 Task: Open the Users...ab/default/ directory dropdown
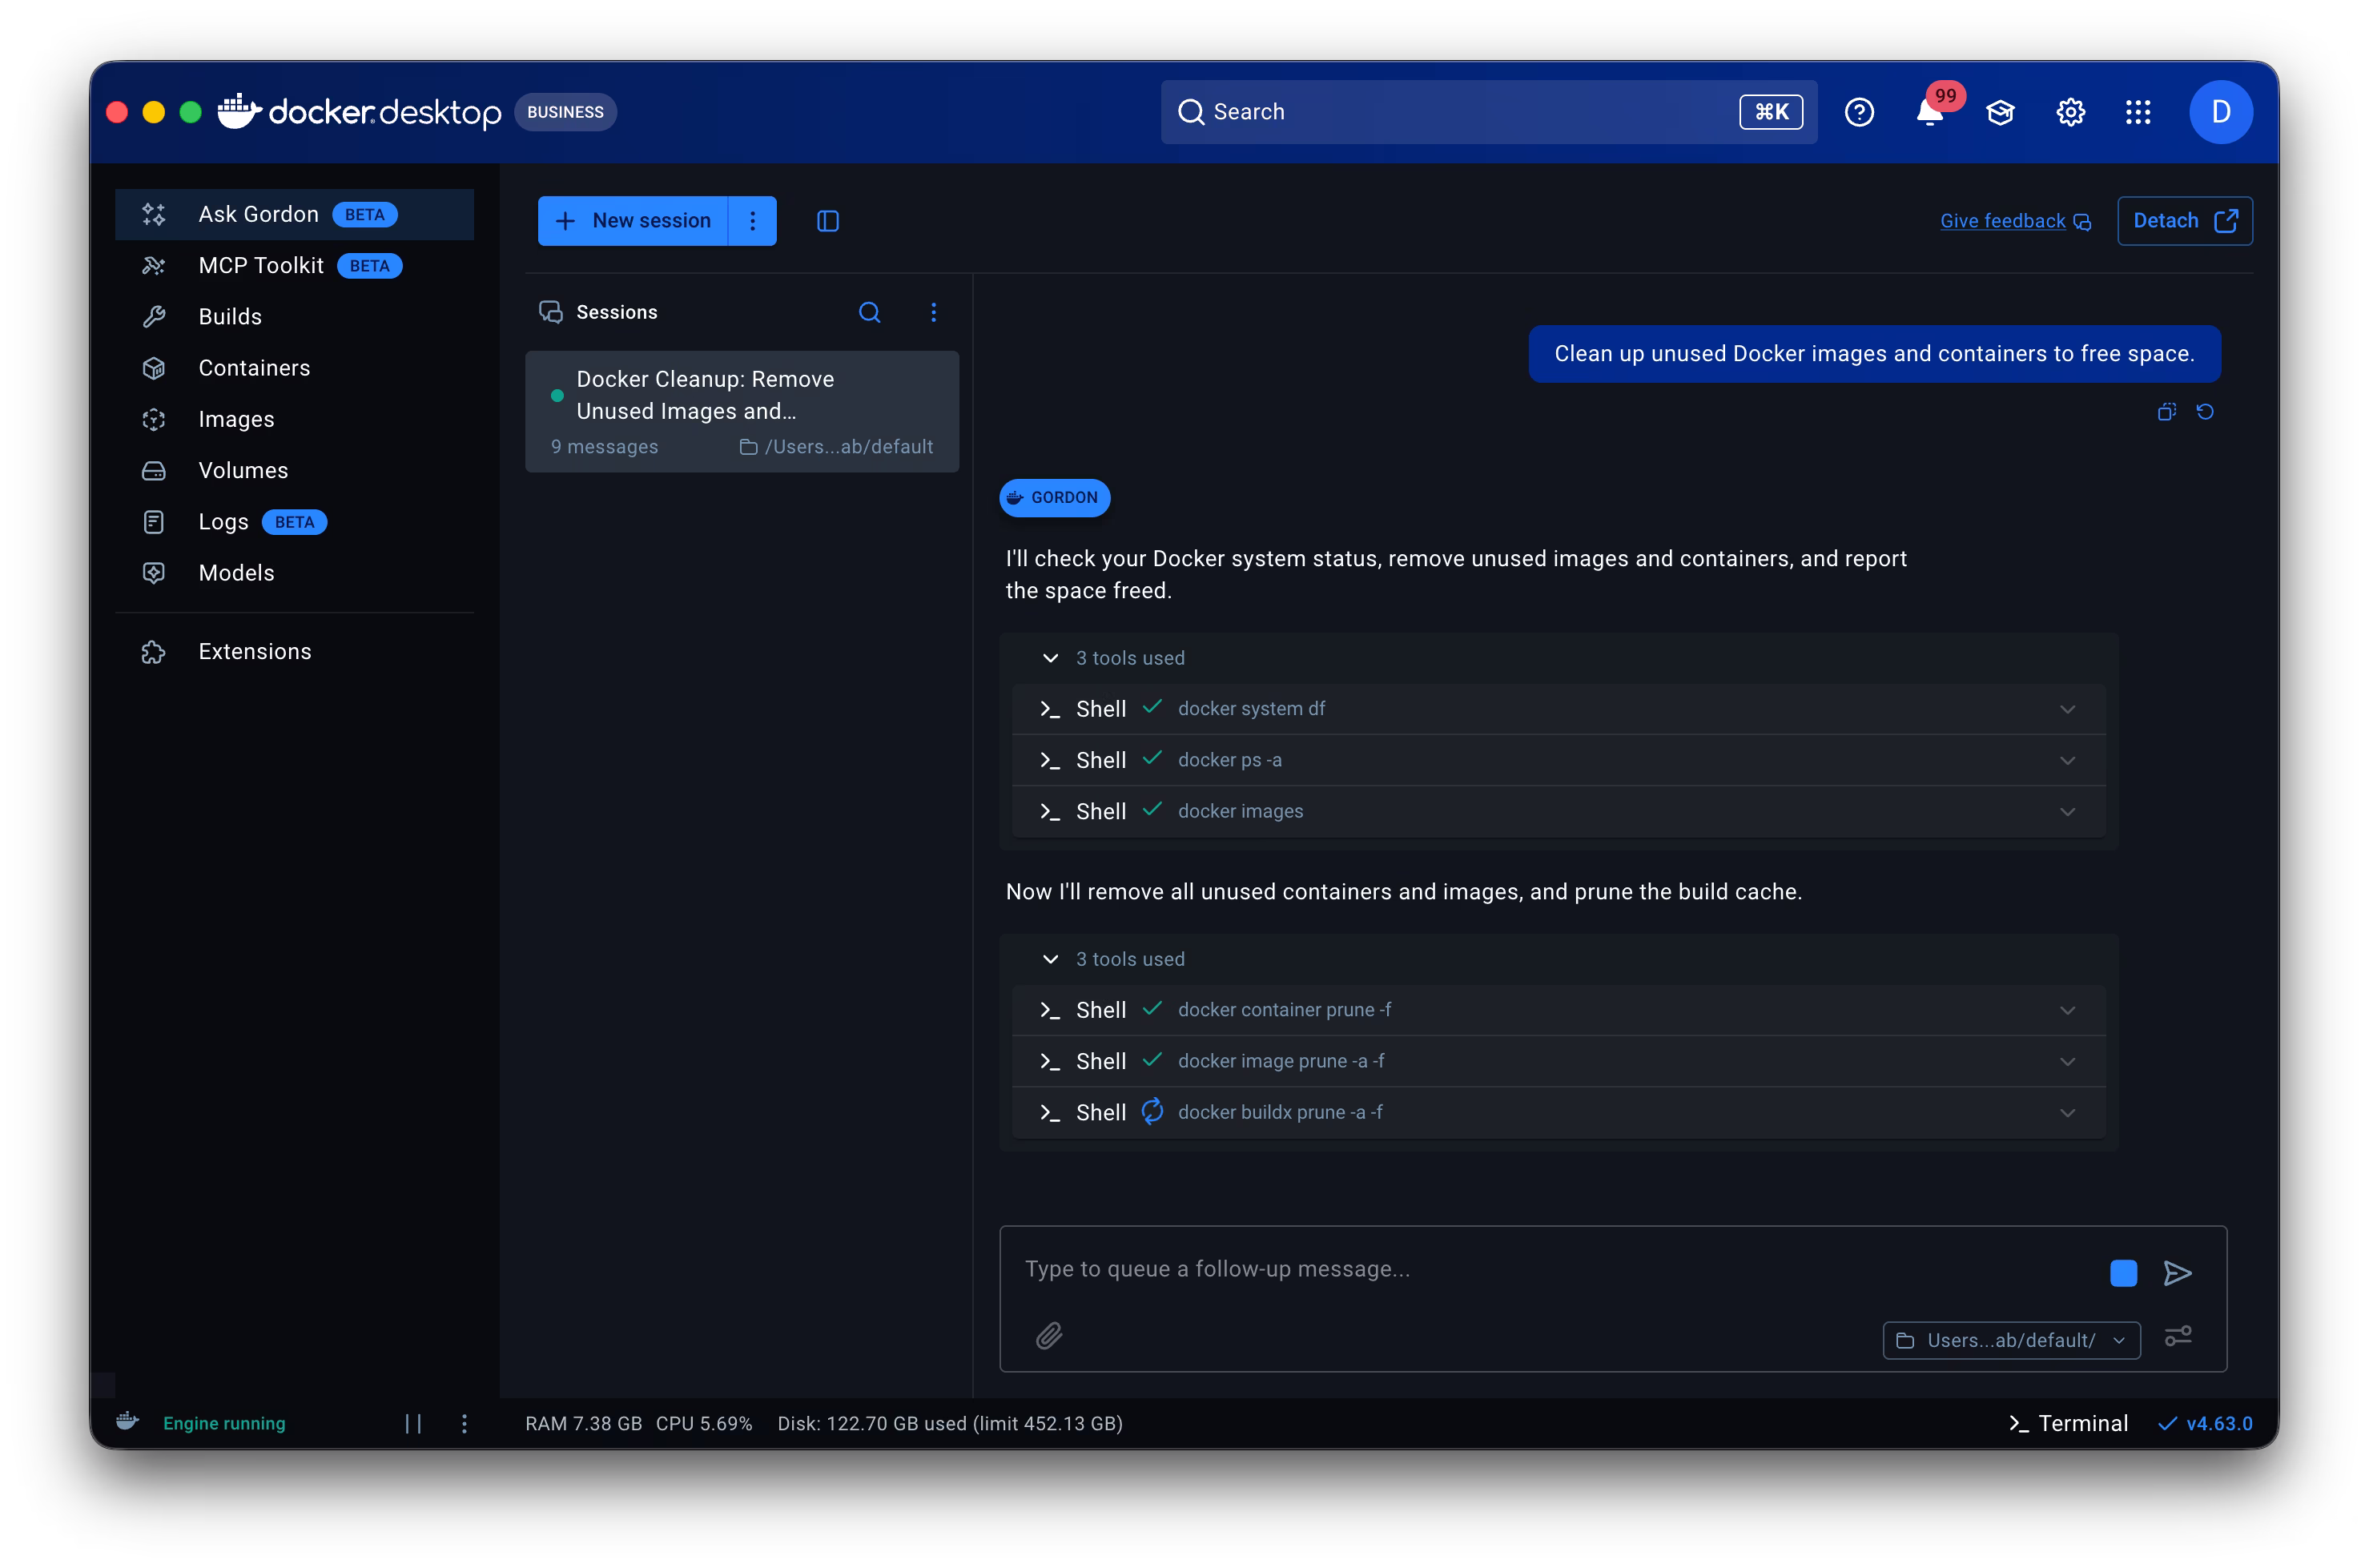tap(2009, 1340)
